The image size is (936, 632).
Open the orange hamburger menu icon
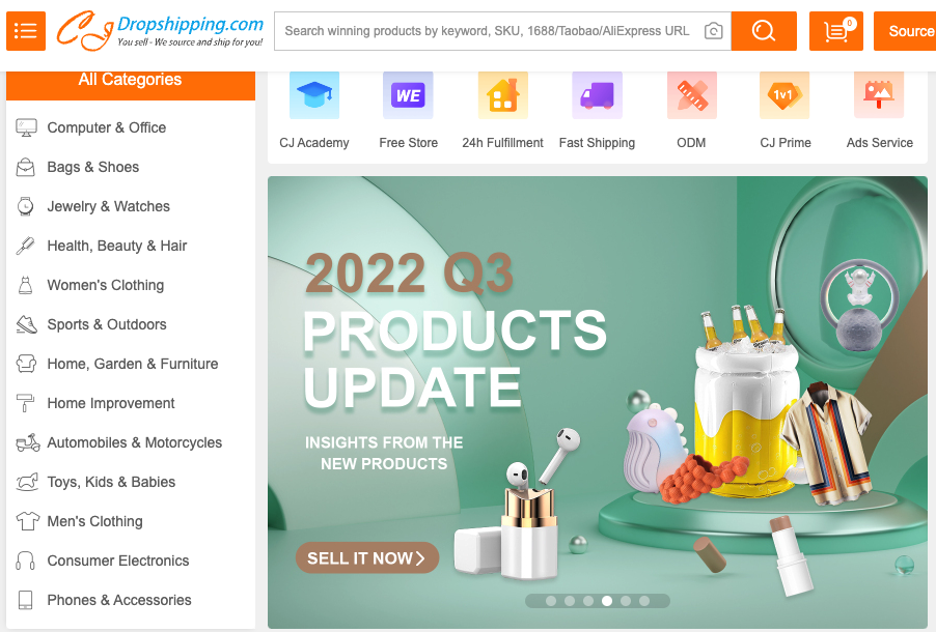26,31
